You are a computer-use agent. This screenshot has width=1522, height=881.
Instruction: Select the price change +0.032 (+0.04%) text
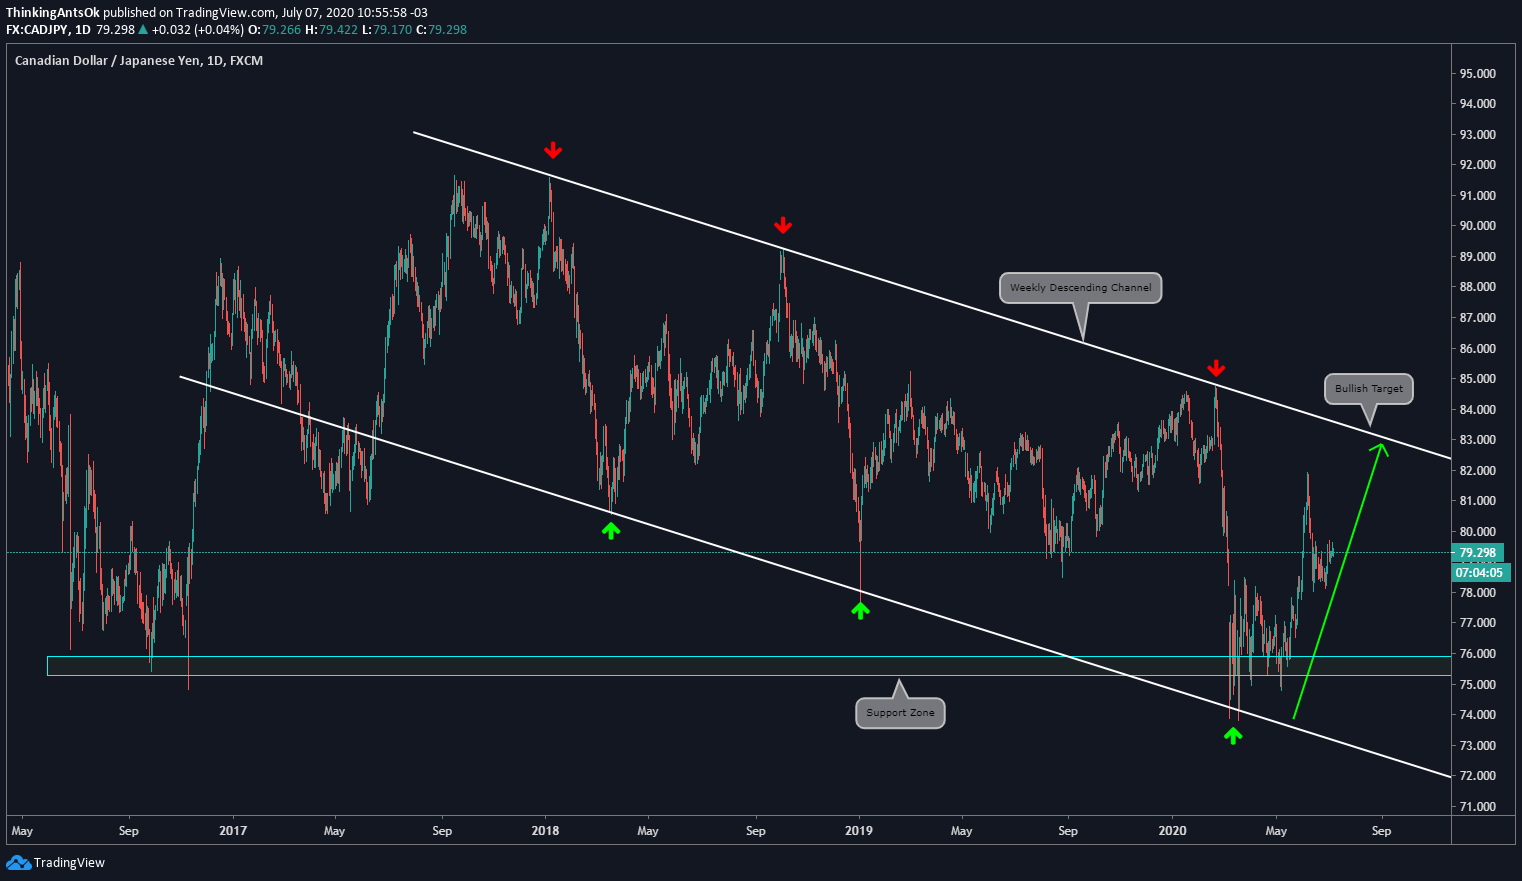198,30
